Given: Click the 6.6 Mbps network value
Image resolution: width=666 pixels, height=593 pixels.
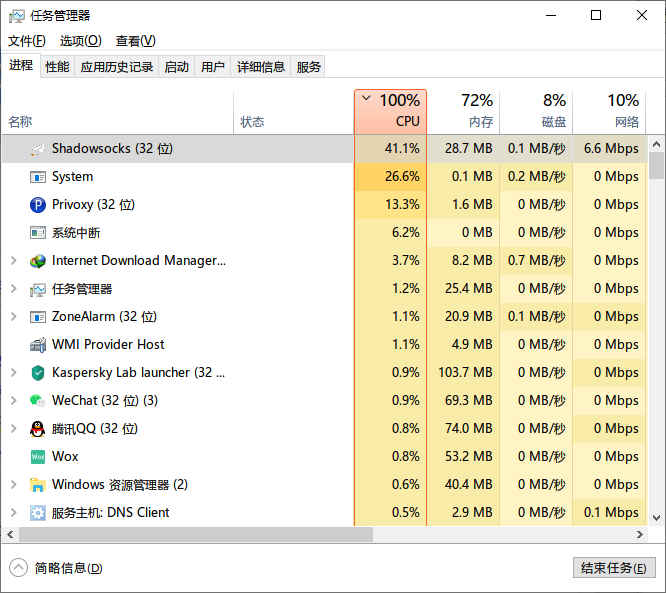Looking at the screenshot, I should [x=611, y=149].
